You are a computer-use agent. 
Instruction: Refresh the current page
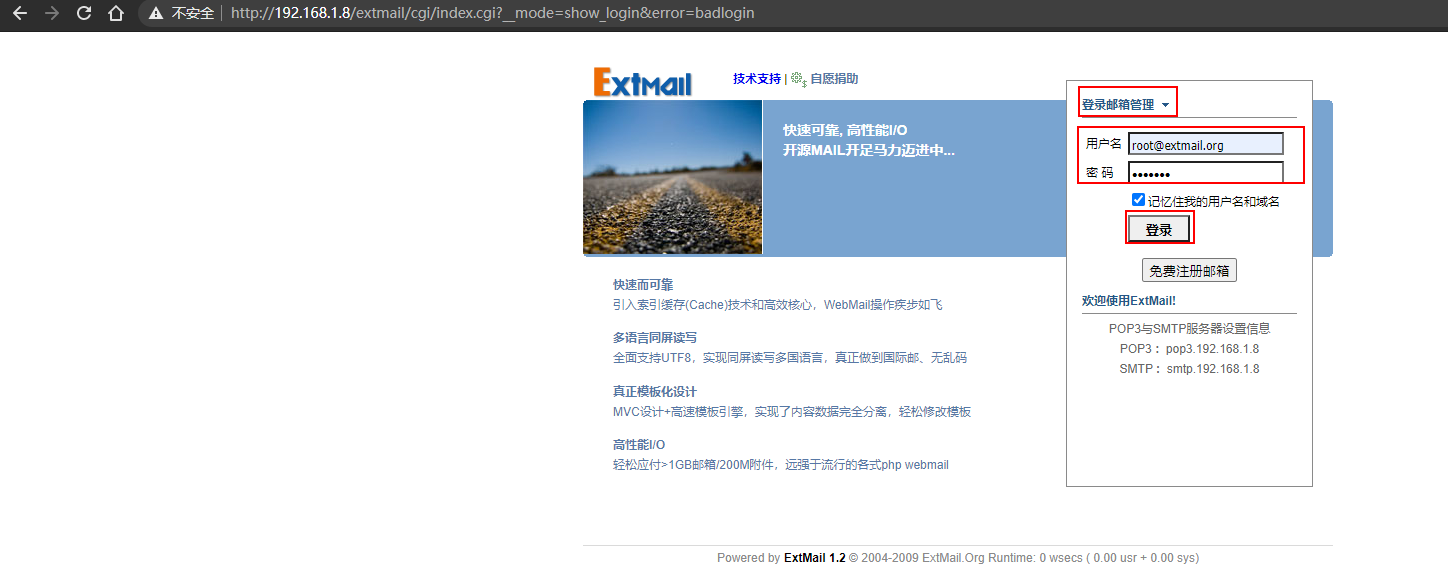click(x=82, y=13)
